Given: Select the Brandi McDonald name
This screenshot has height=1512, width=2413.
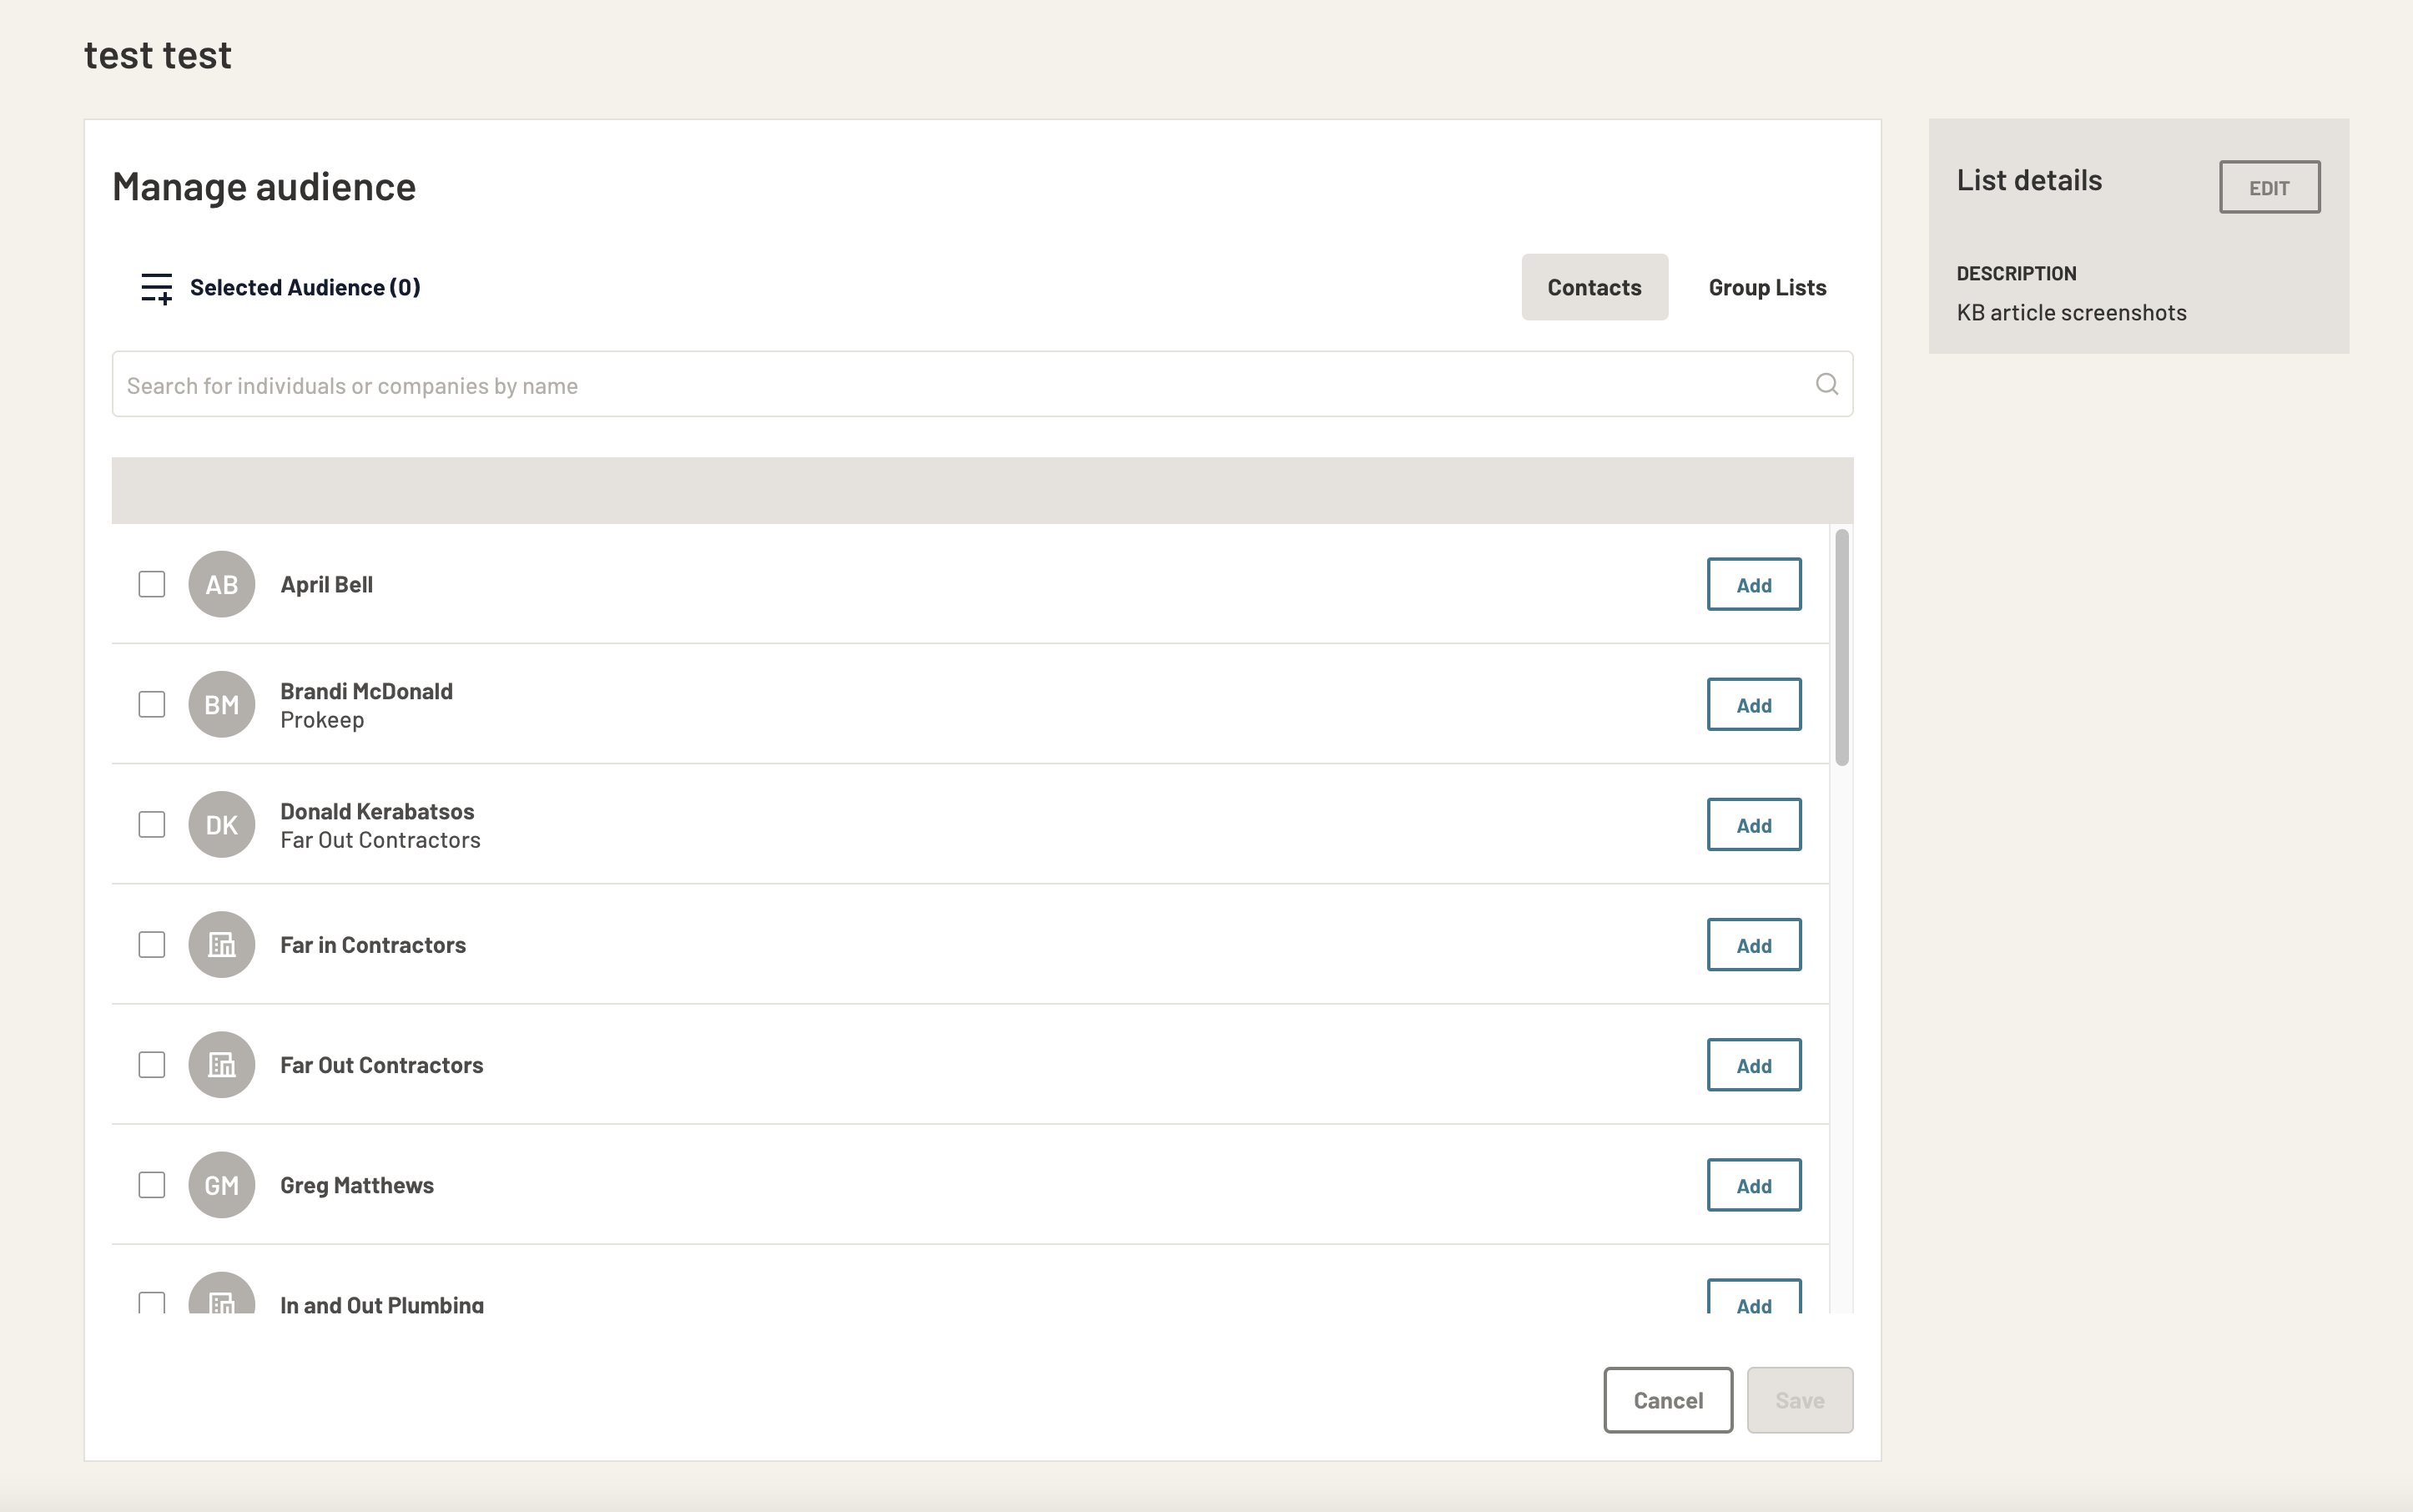Looking at the screenshot, I should coord(366,690).
